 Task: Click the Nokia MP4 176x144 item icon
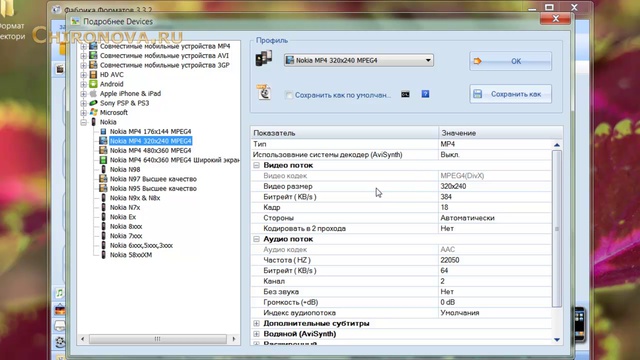[x=103, y=131]
